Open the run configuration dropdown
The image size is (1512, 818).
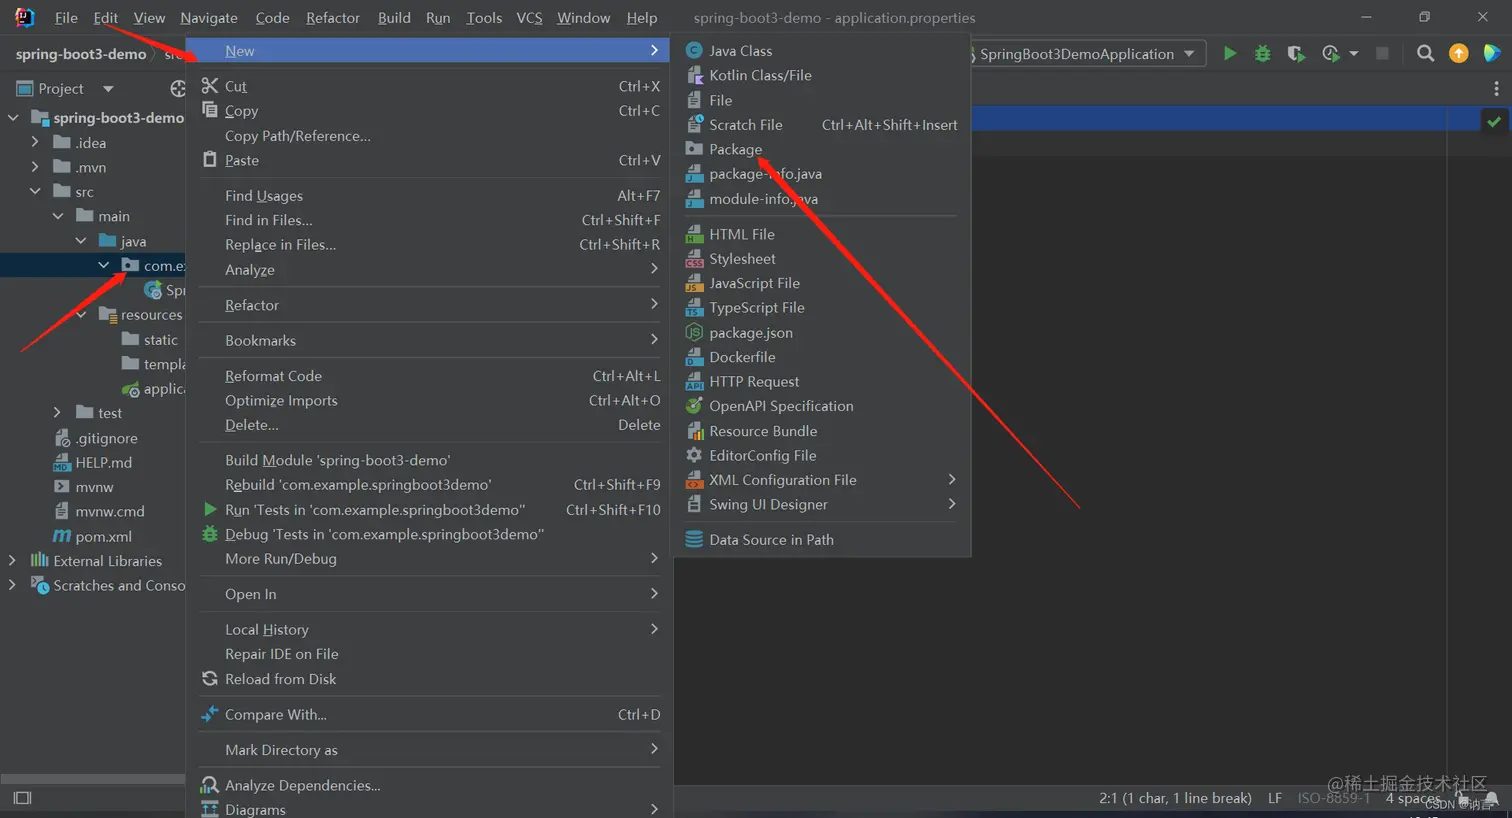tap(1189, 54)
